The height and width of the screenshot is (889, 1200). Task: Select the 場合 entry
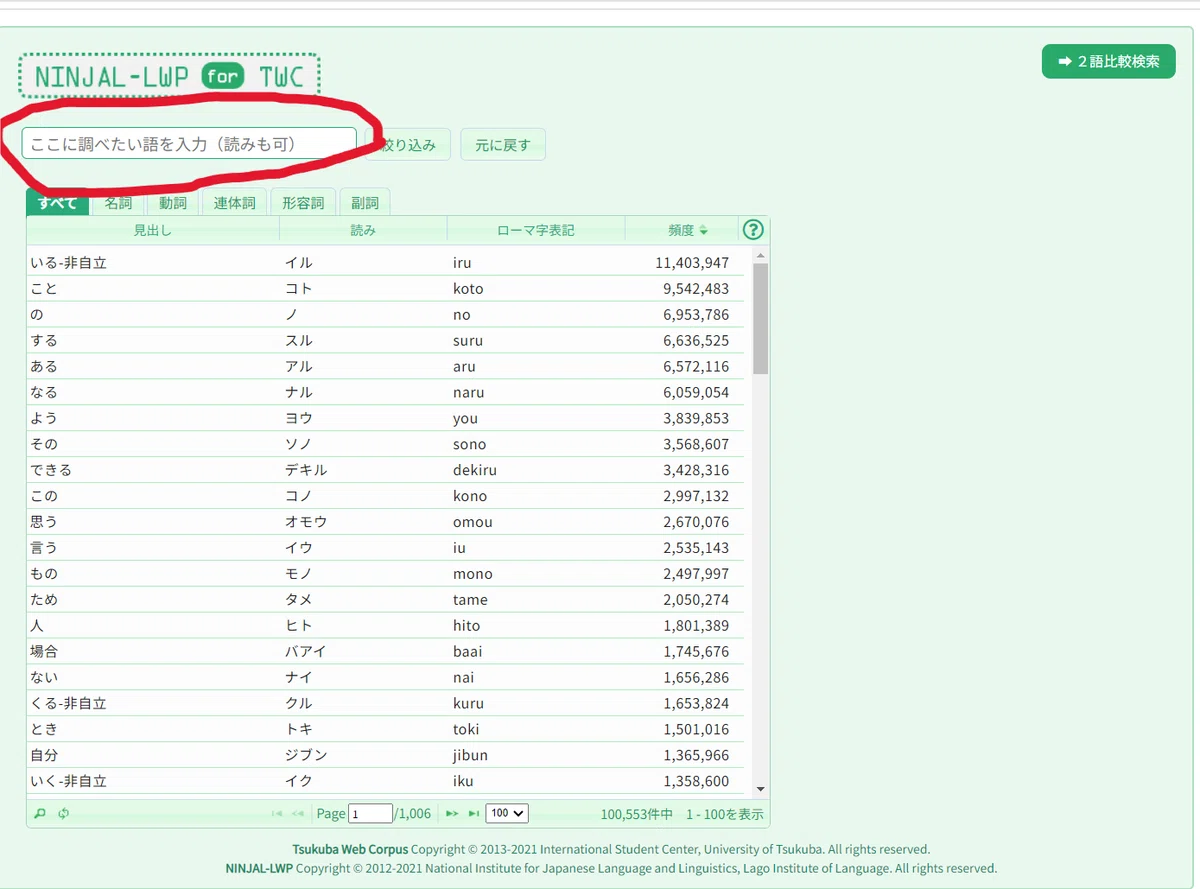coord(44,652)
